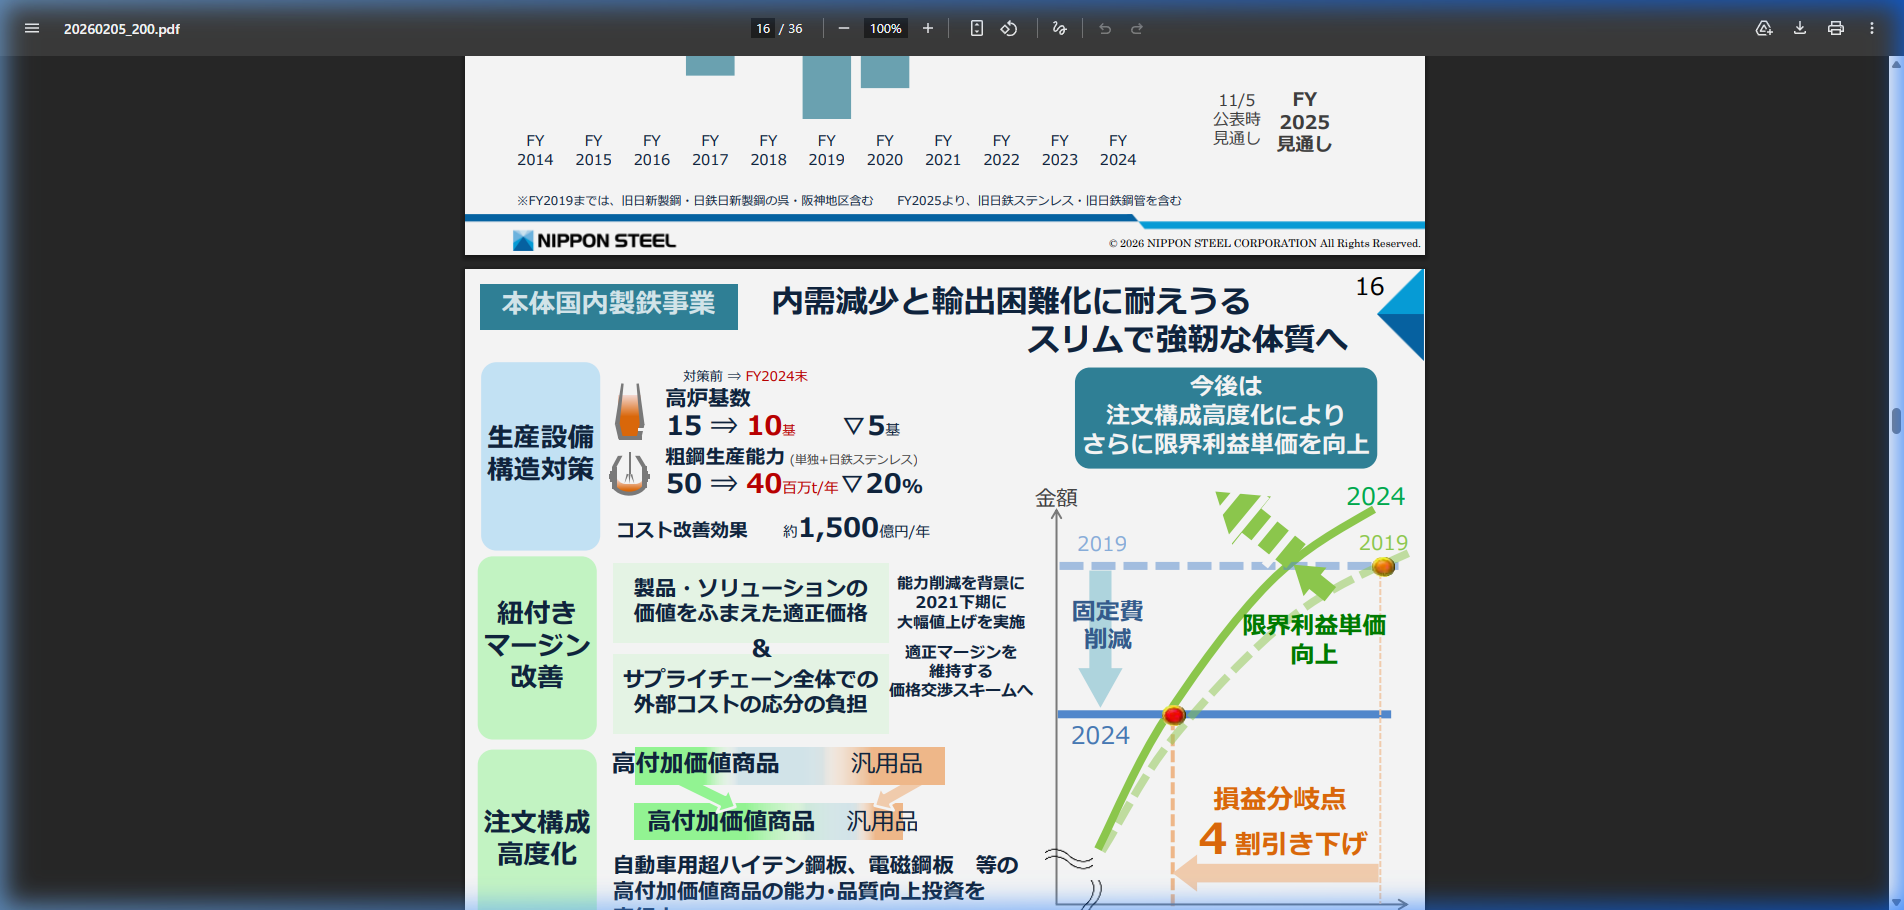Enable the draw annotation mode

point(1059,28)
